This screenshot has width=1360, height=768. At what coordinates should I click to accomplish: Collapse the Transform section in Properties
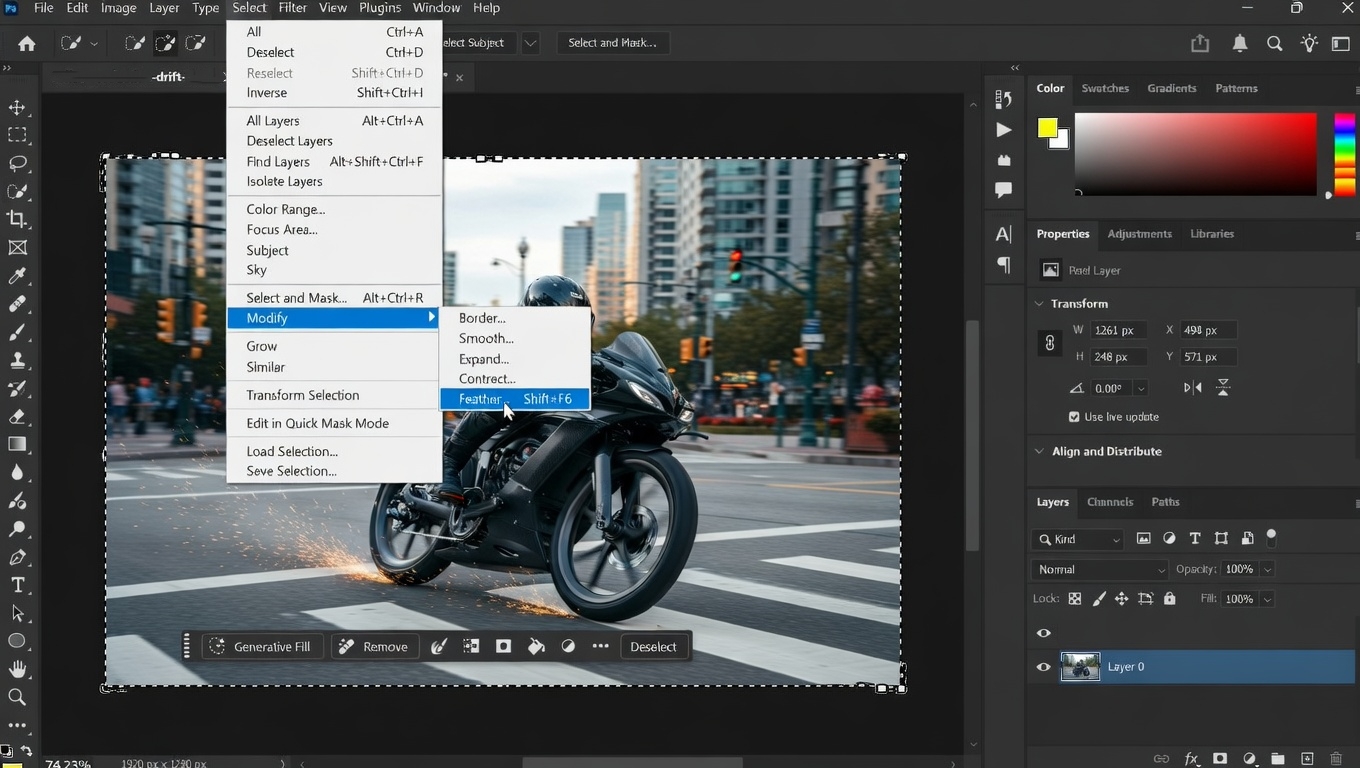click(1038, 303)
